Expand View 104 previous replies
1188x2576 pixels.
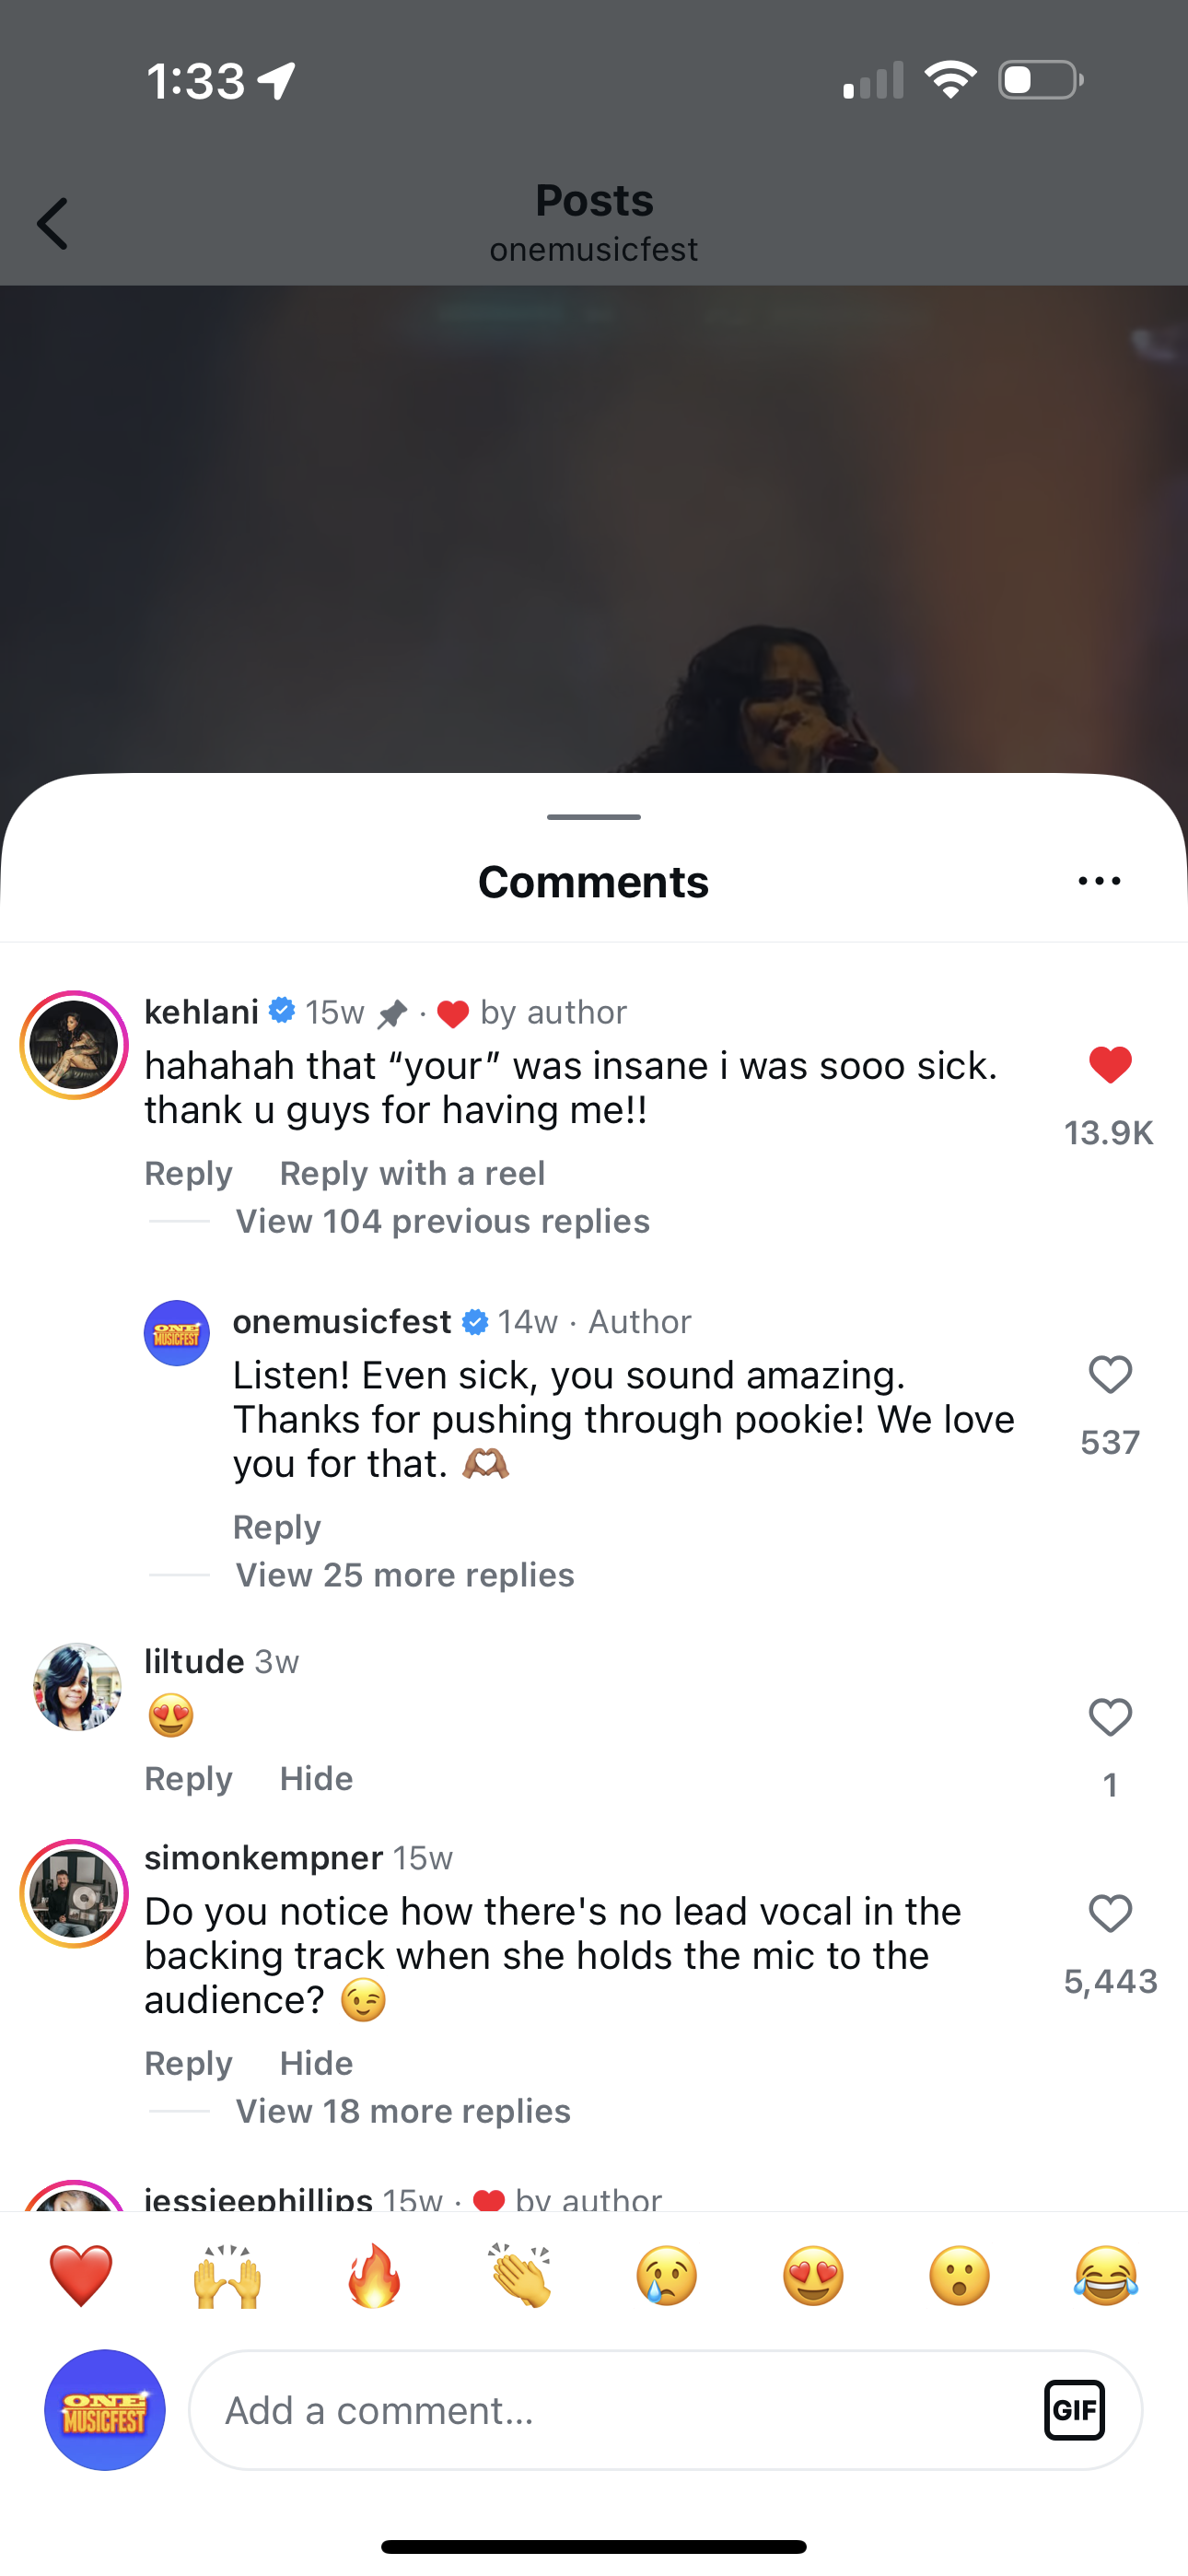(x=442, y=1221)
